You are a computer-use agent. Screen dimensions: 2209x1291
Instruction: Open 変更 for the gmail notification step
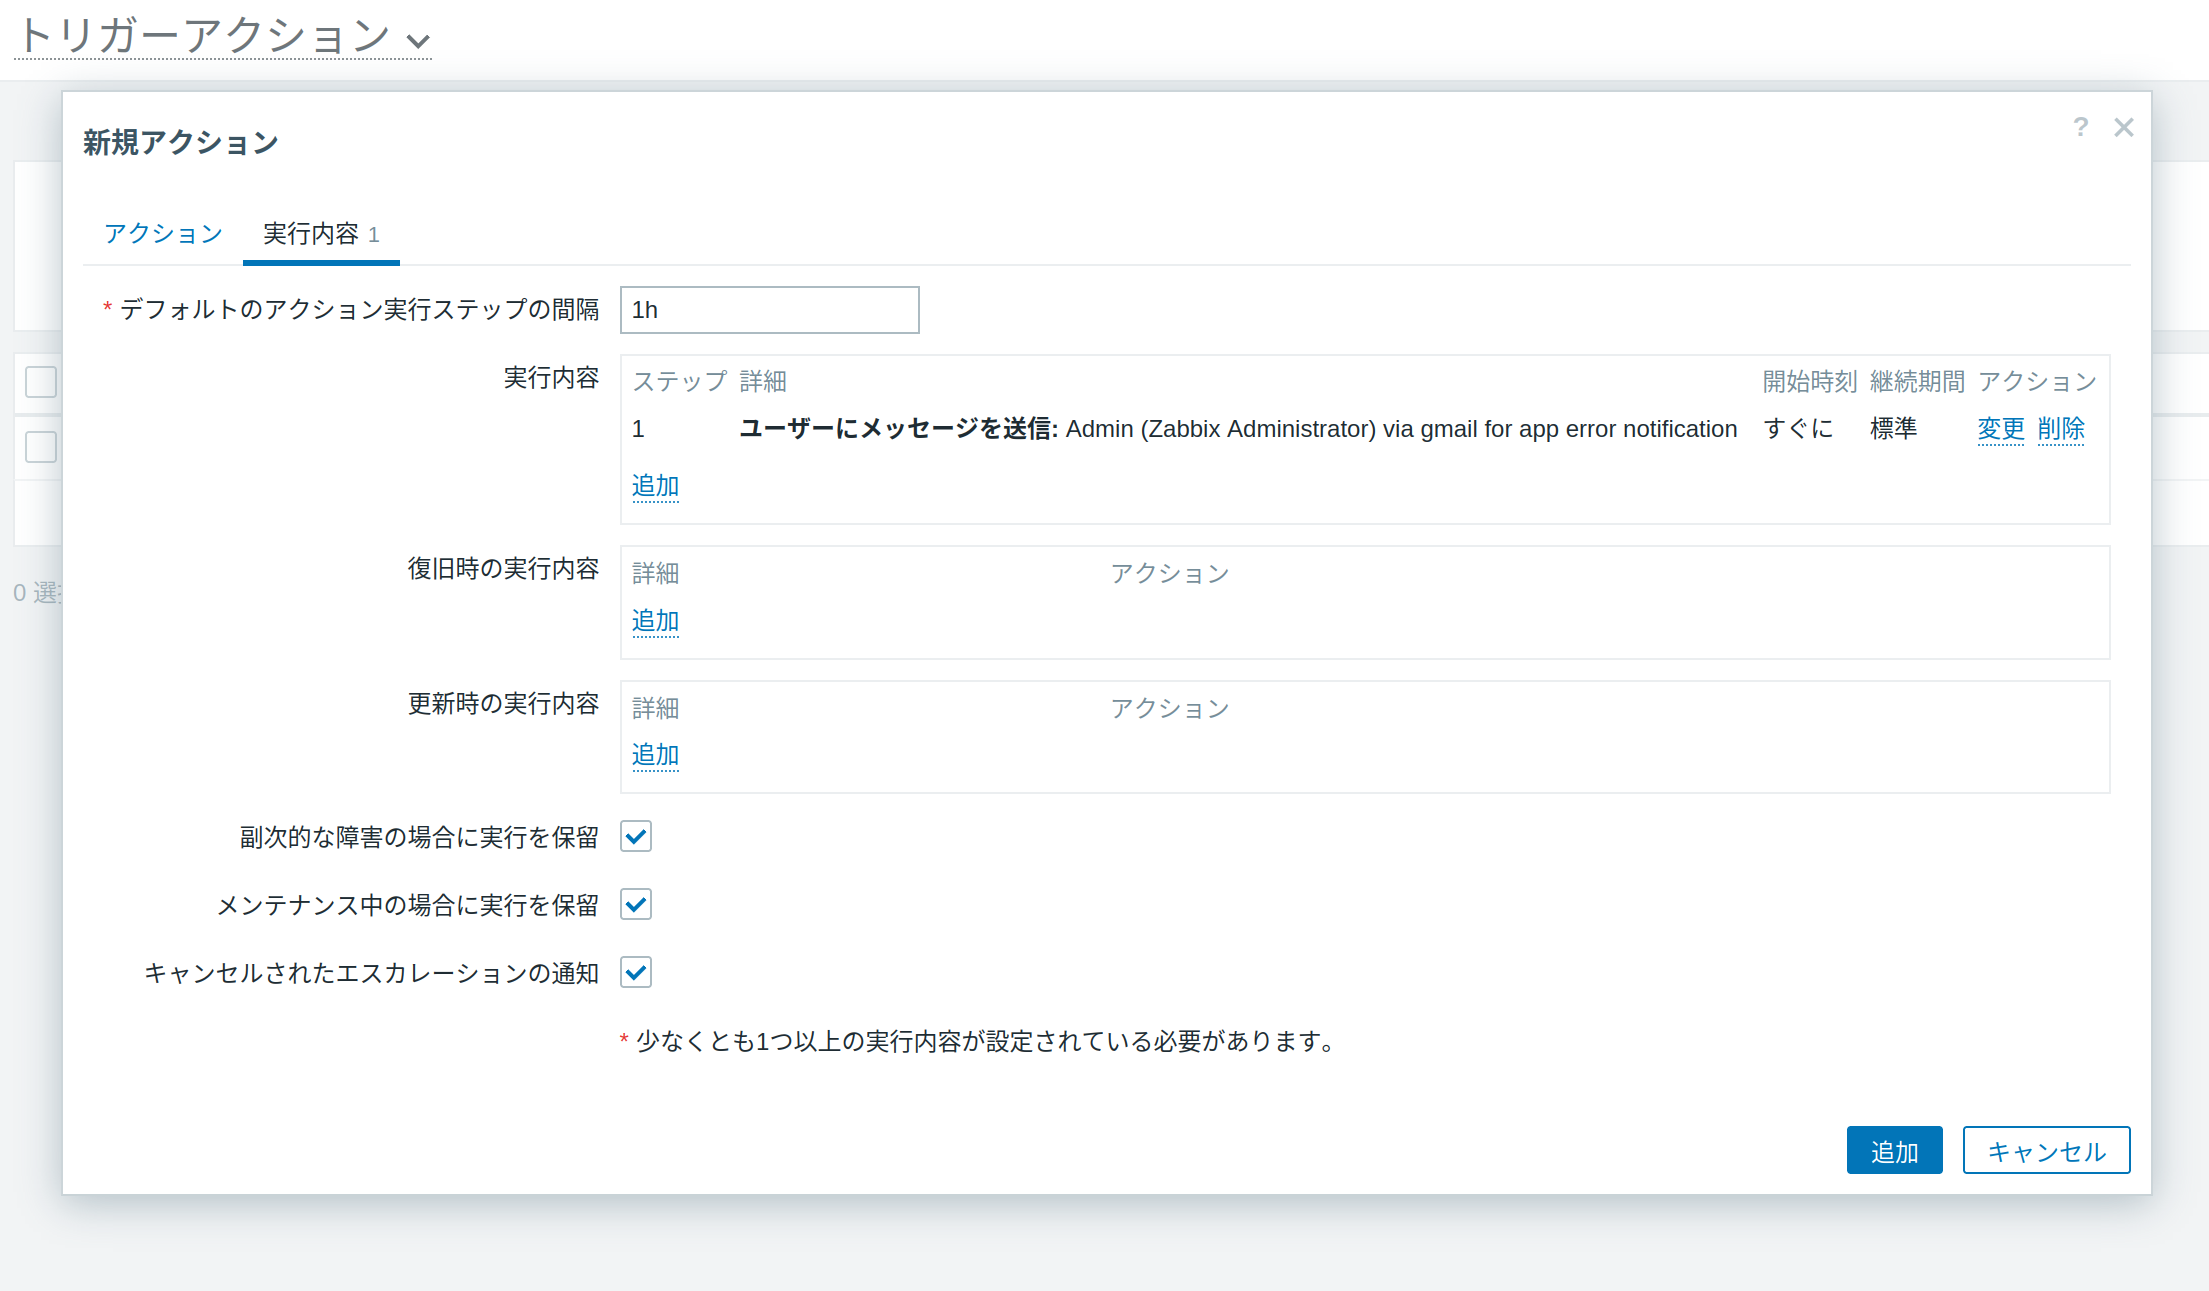click(2000, 429)
